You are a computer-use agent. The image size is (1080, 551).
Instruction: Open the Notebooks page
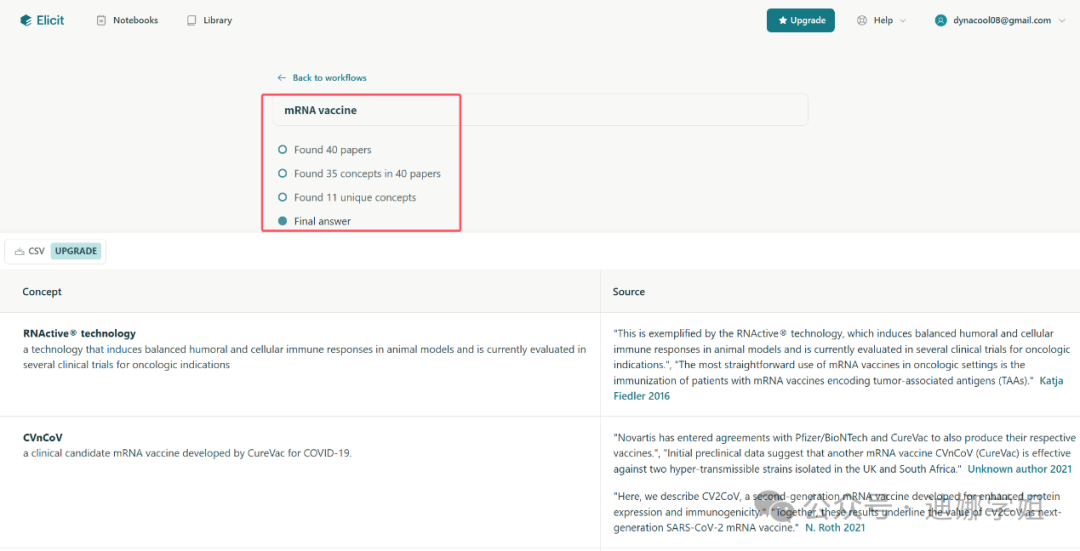(x=127, y=21)
